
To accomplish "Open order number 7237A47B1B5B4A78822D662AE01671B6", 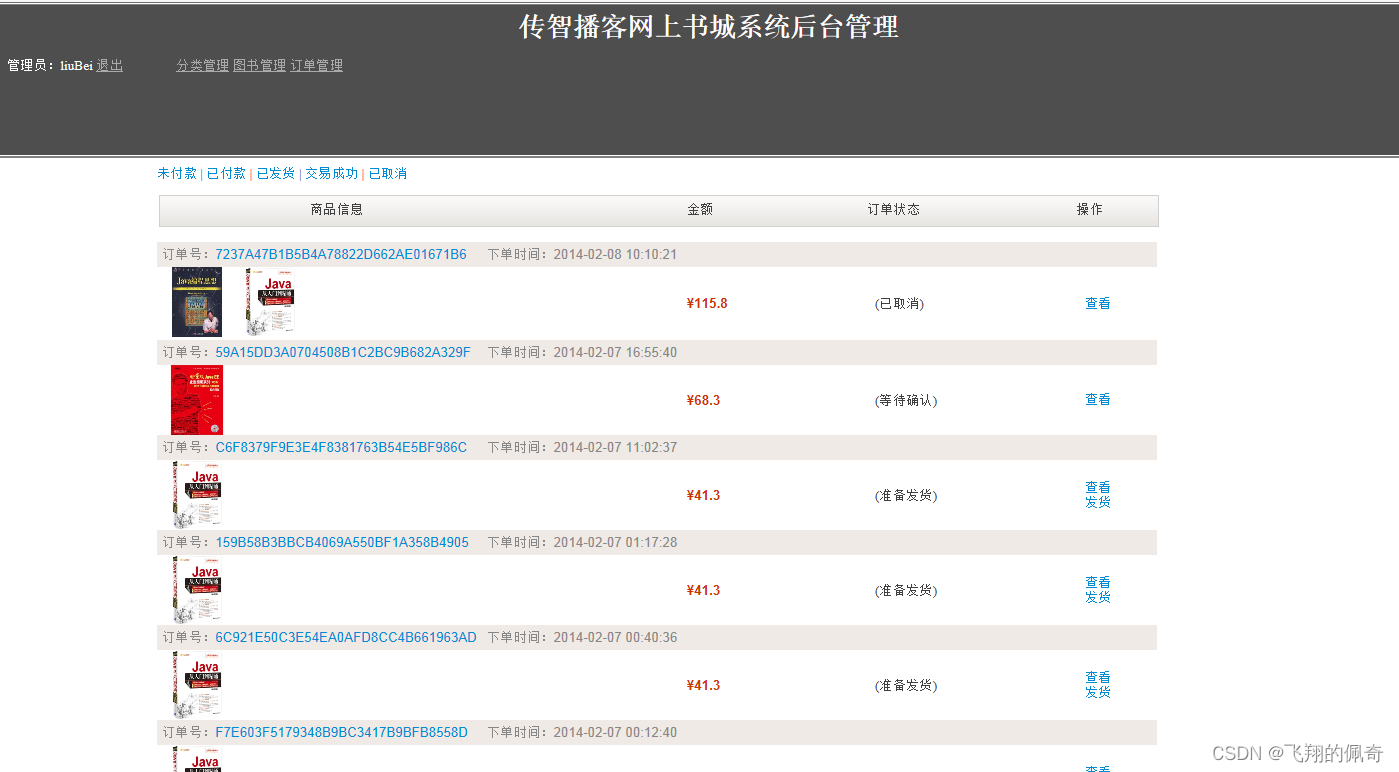I will 341,254.
